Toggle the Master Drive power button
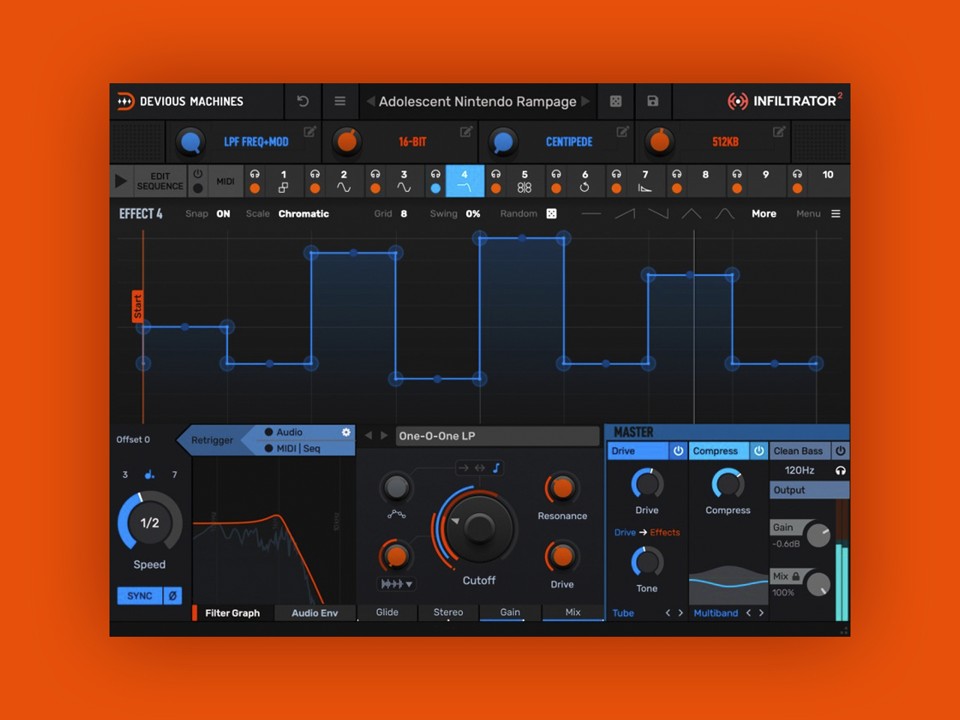Screen dimensions: 960x720 coord(678,451)
